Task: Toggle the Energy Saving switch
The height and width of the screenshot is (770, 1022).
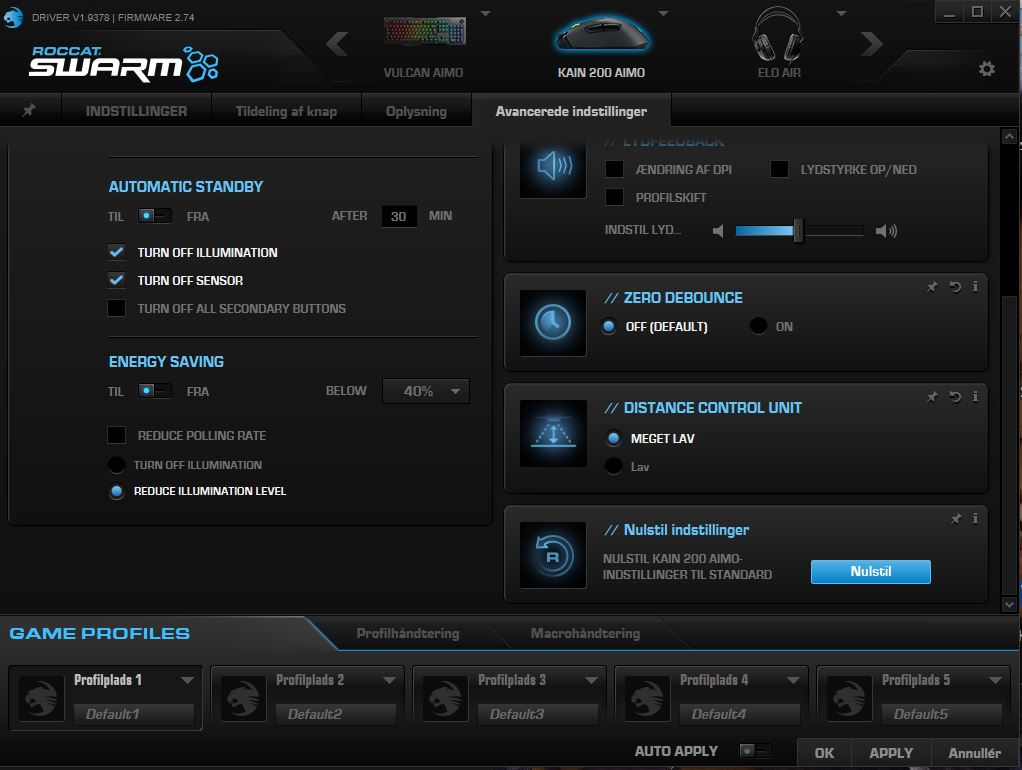Action: (x=154, y=391)
